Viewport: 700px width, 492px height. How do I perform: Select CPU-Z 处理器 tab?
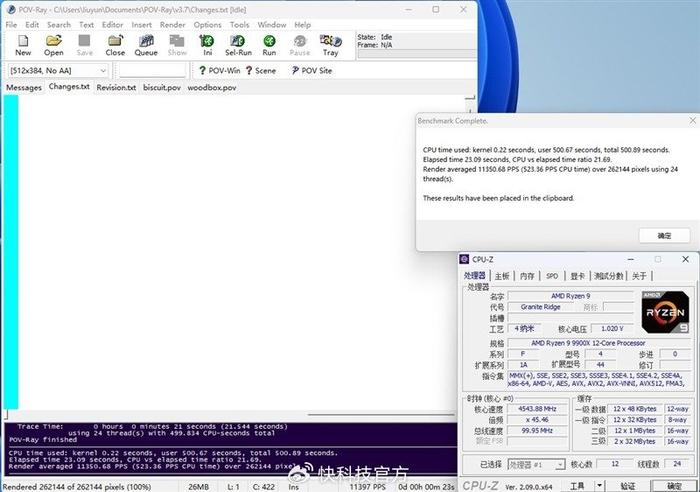475,275
